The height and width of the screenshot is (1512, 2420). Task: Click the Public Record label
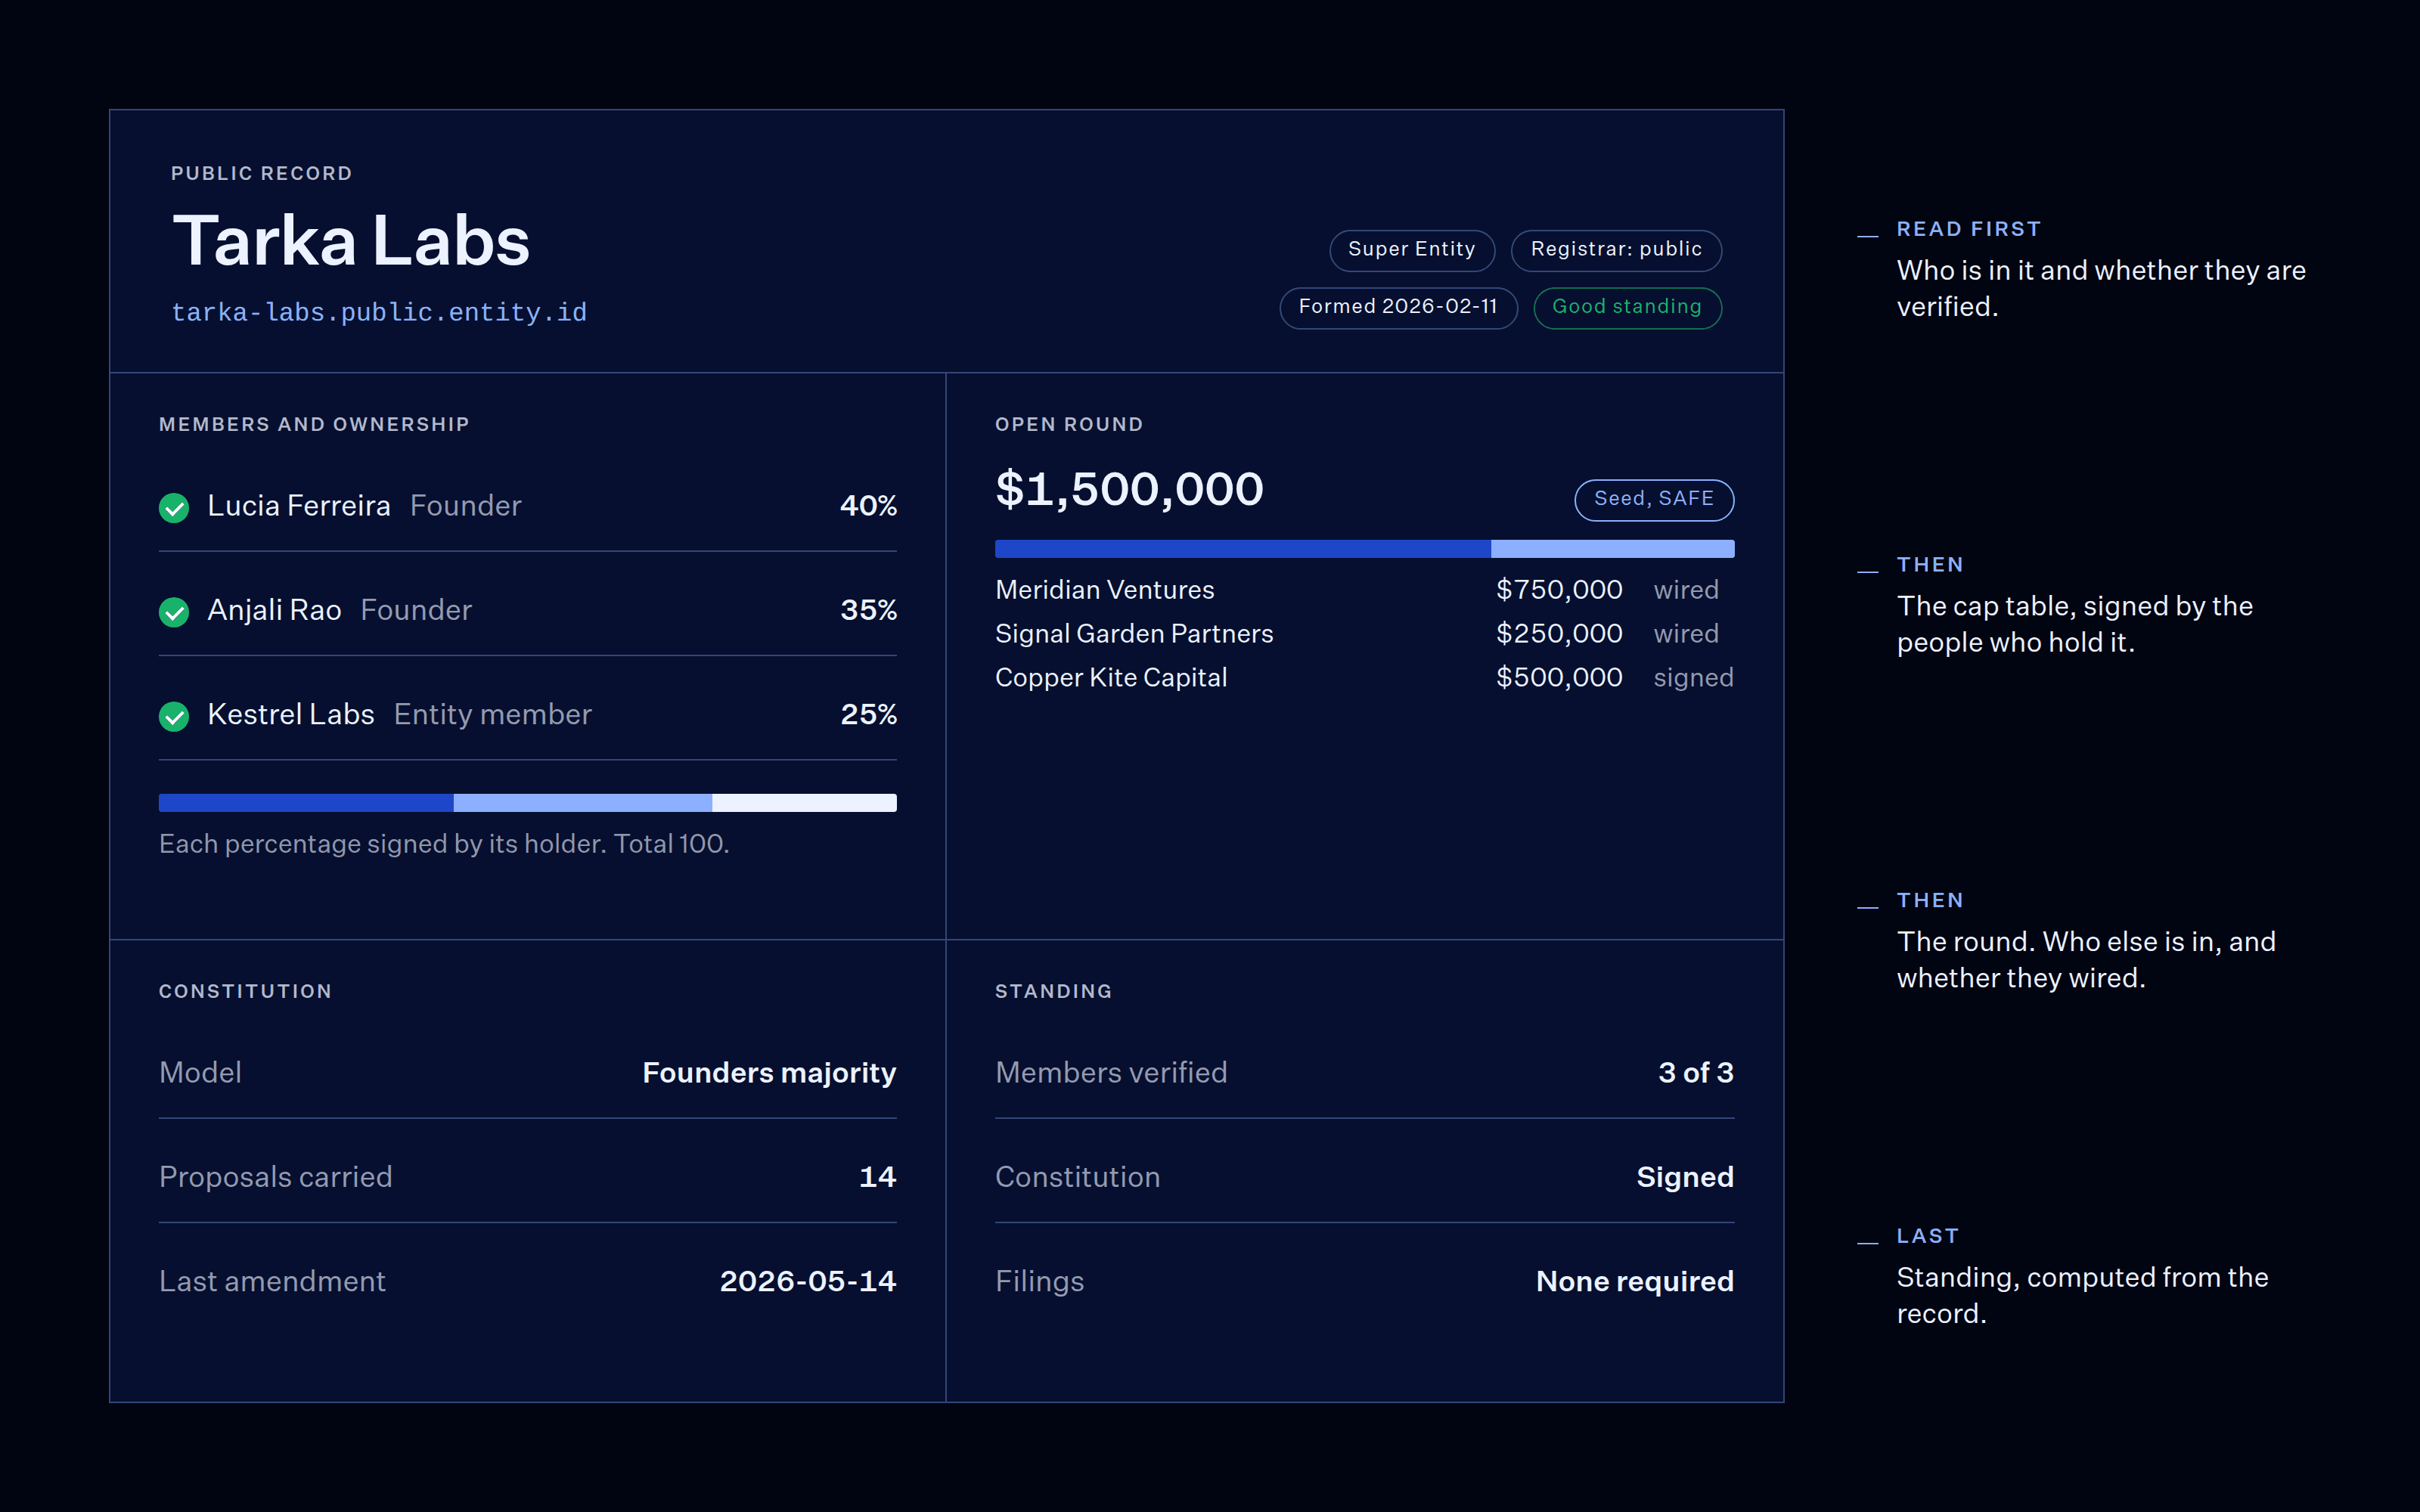point(261,173)
